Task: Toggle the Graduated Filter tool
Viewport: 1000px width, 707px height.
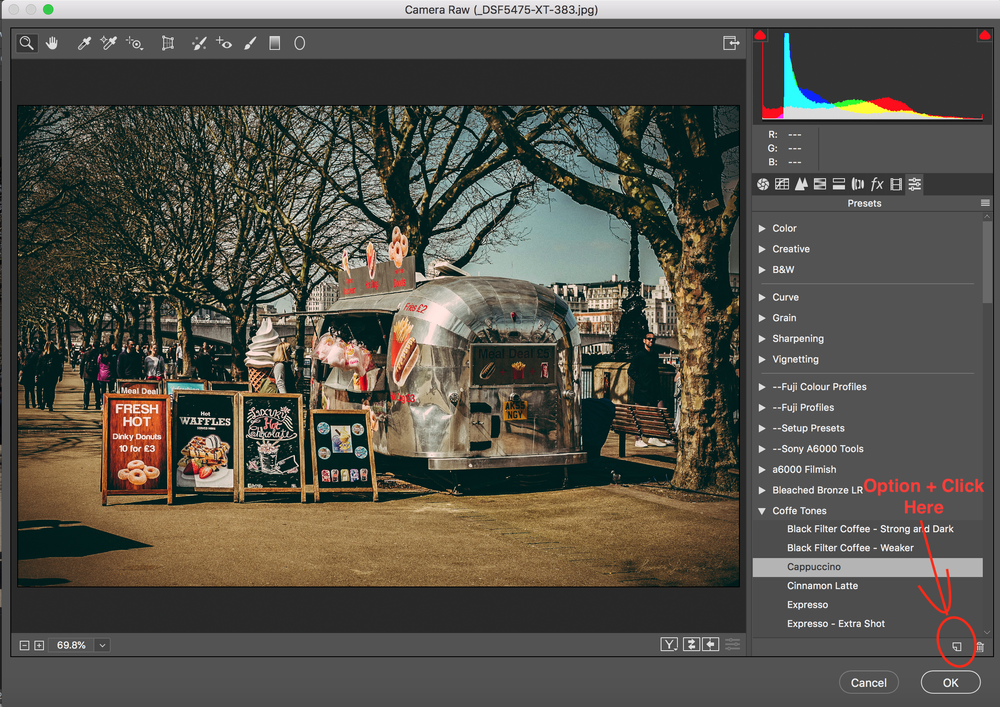Action: point(275,43)
